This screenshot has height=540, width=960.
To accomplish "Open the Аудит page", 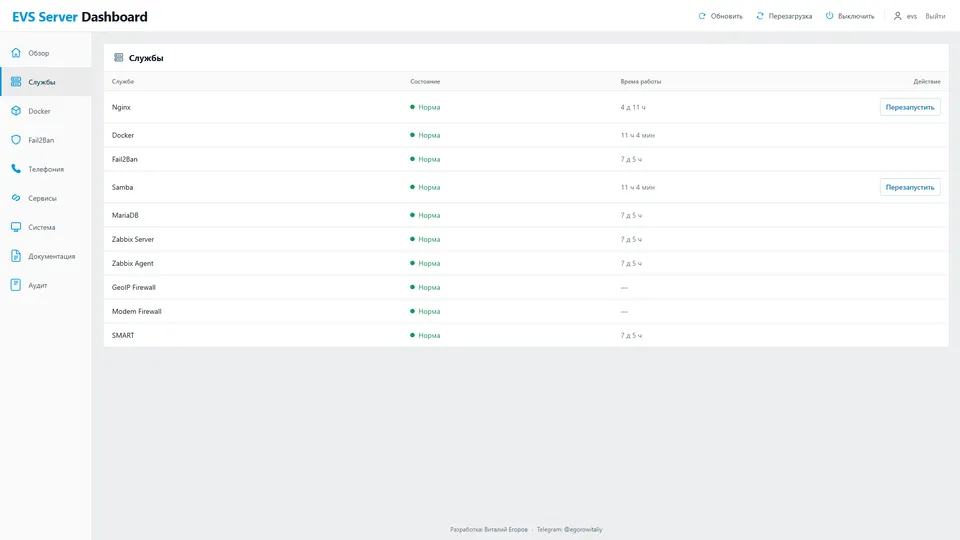I will click(46, 285).
